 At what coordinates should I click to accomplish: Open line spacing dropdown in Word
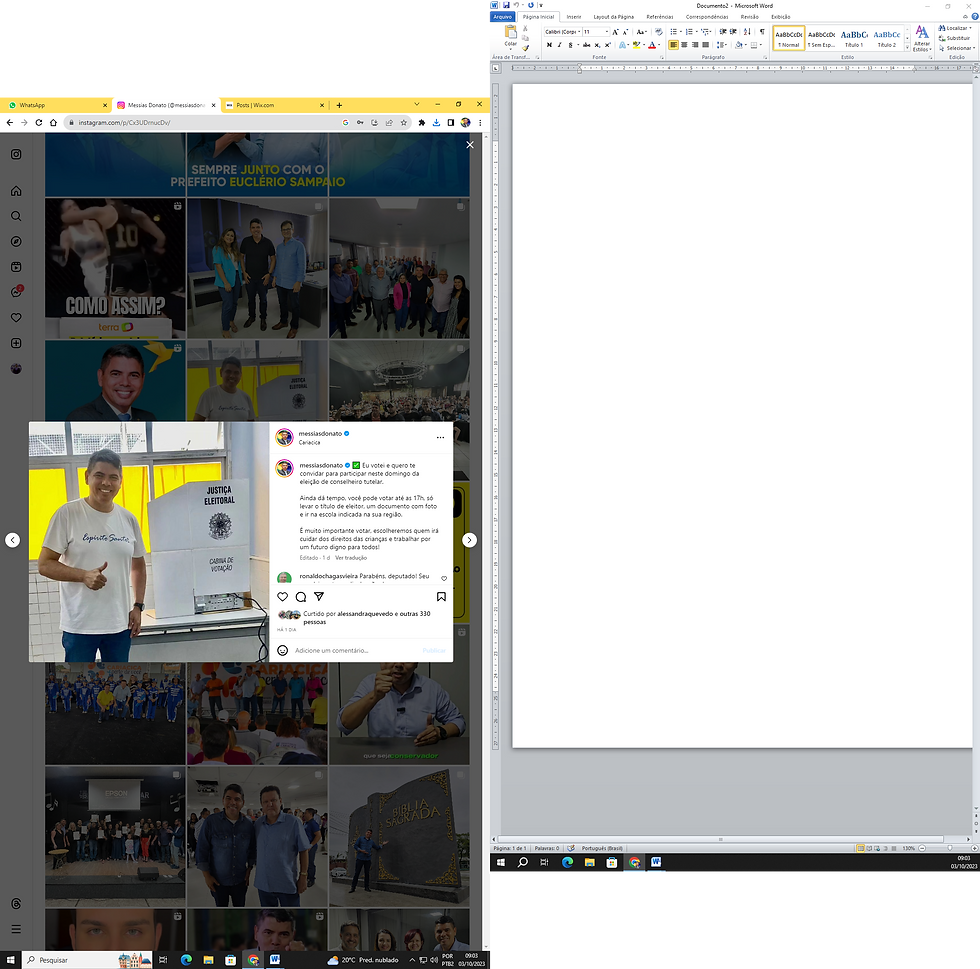(x=722, y=45)
